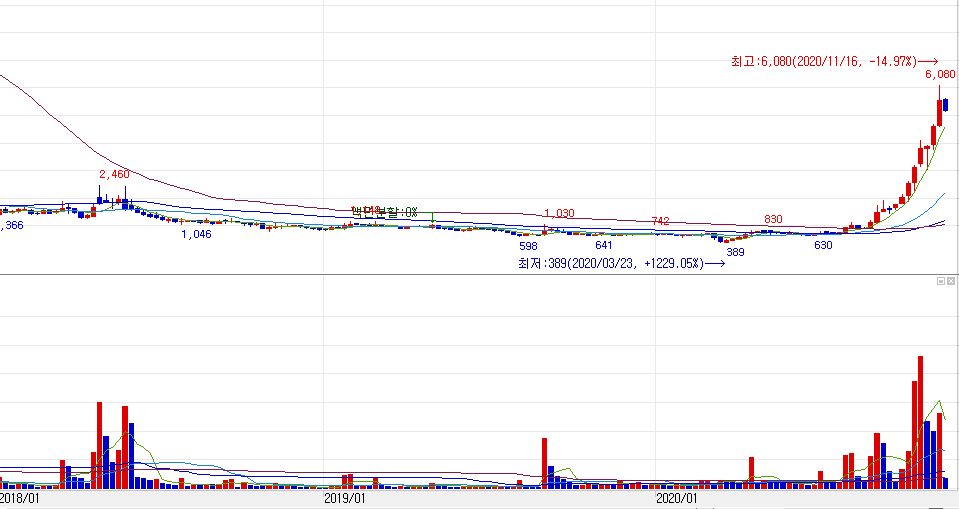Click the 630 price label
Viewport: 959px width, 509px height.
[x=823, y=245]
